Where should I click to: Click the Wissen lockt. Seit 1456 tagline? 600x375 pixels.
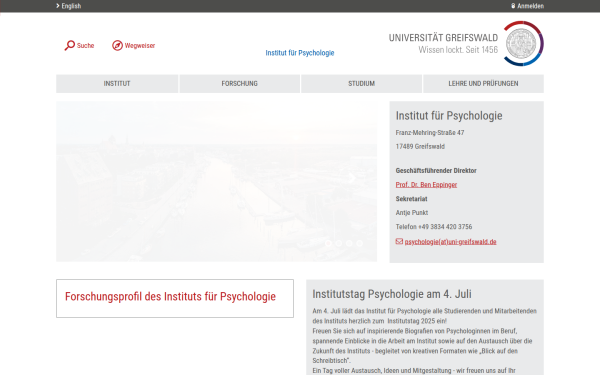[x=458, y=50]
